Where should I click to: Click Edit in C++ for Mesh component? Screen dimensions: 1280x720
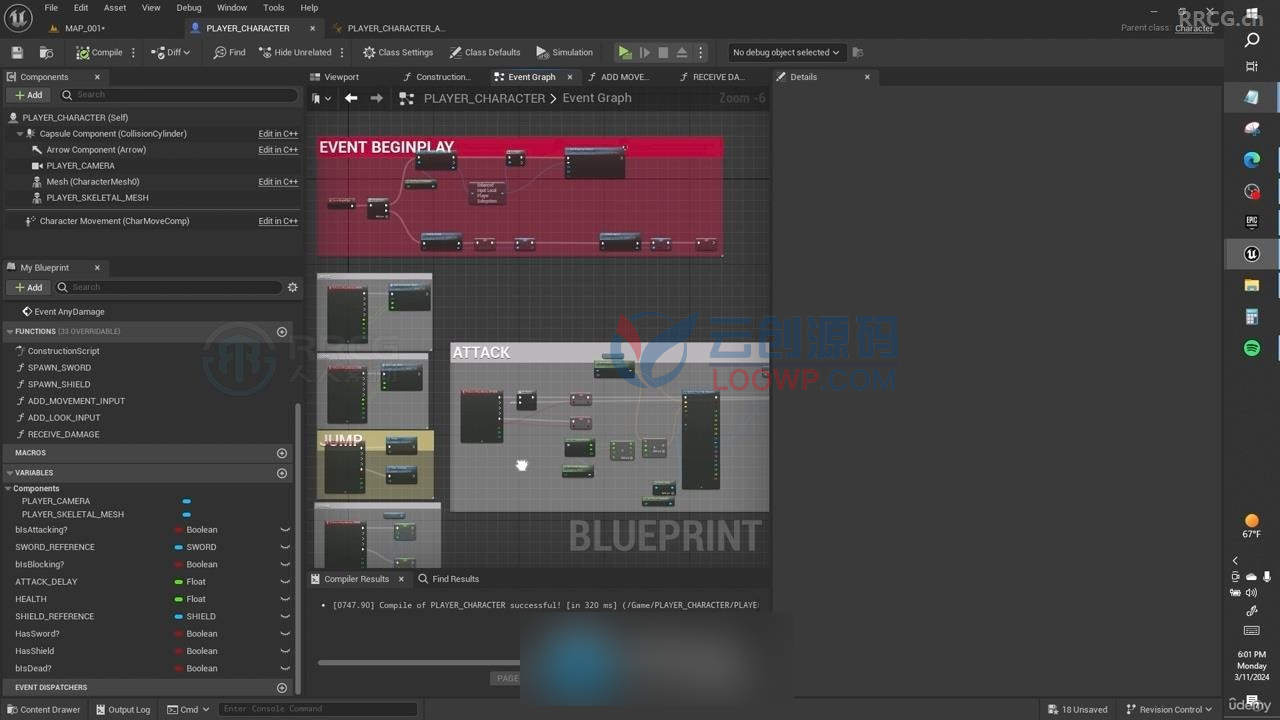point(278,182)
